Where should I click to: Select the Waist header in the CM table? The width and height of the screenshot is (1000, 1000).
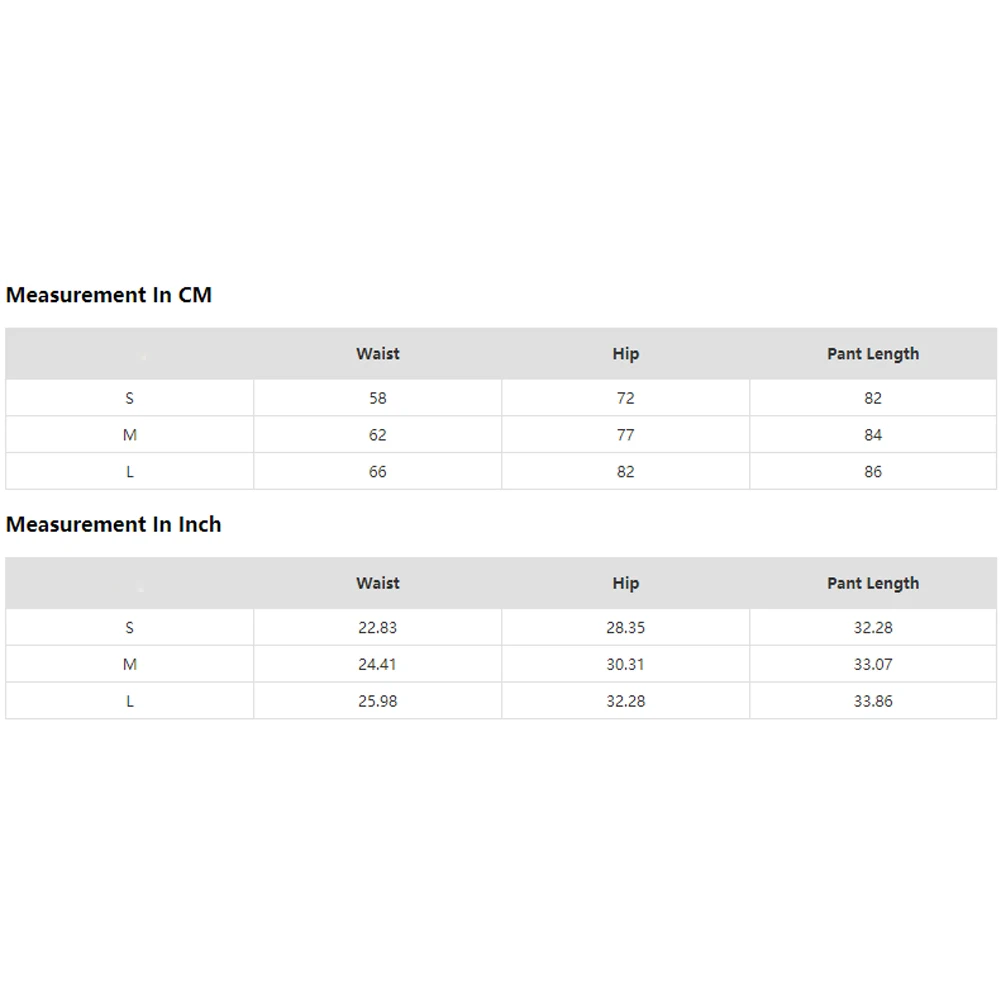pos(377,354)
